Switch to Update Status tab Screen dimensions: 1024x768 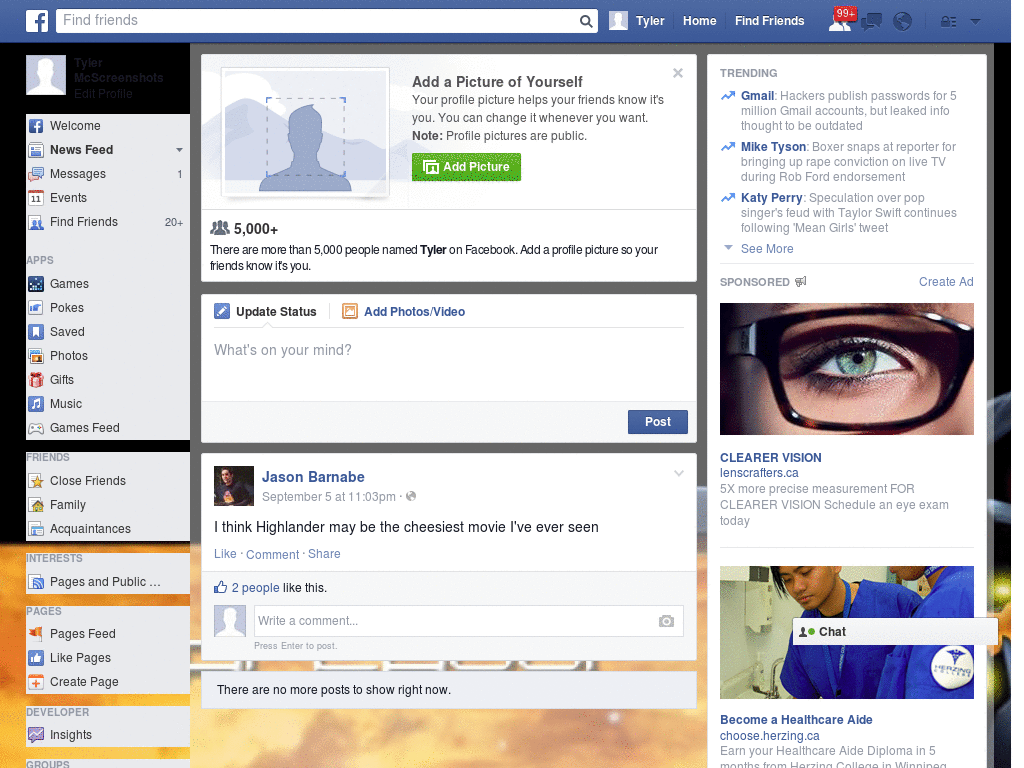coord(265,312)
